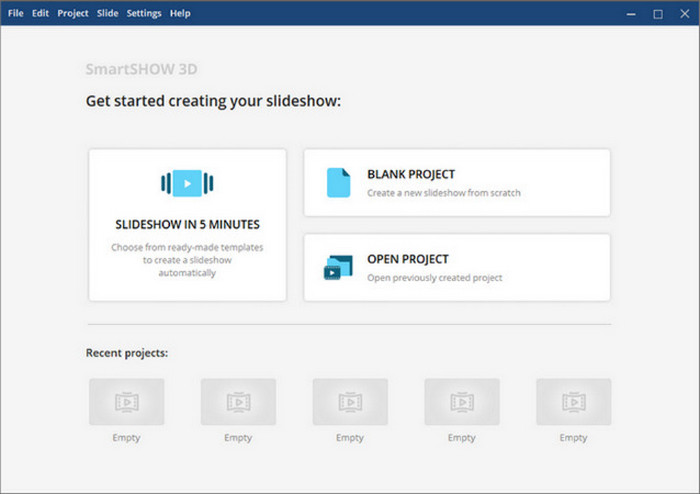Viewport: 700px width, 494px height.
Task: Open the fifth empty recent project thumbnail
Action: (x=574, y=402)
